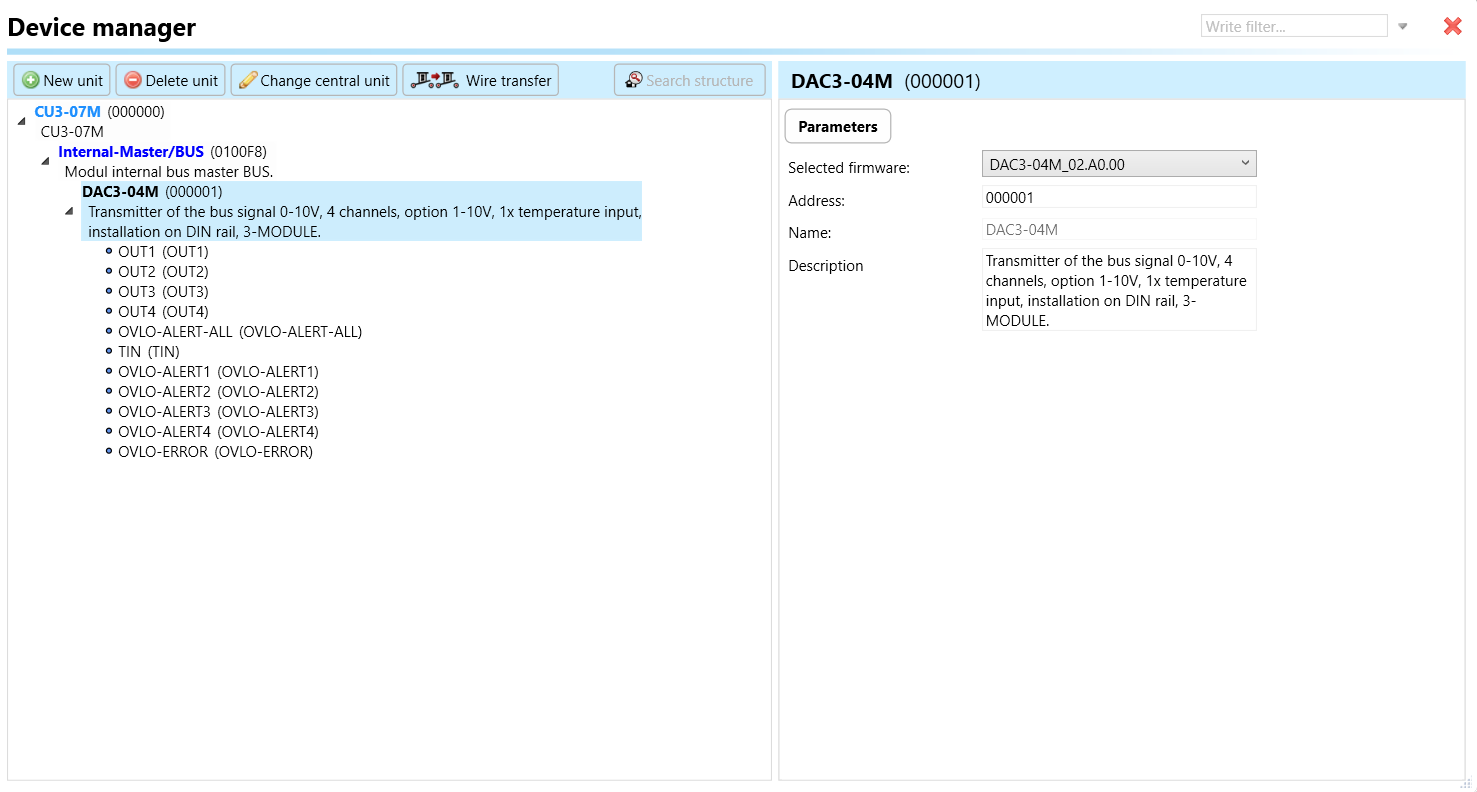The image size is (1477, 792).
Task: Switch to the Parameters tab
Action: (x=837, y=127)
